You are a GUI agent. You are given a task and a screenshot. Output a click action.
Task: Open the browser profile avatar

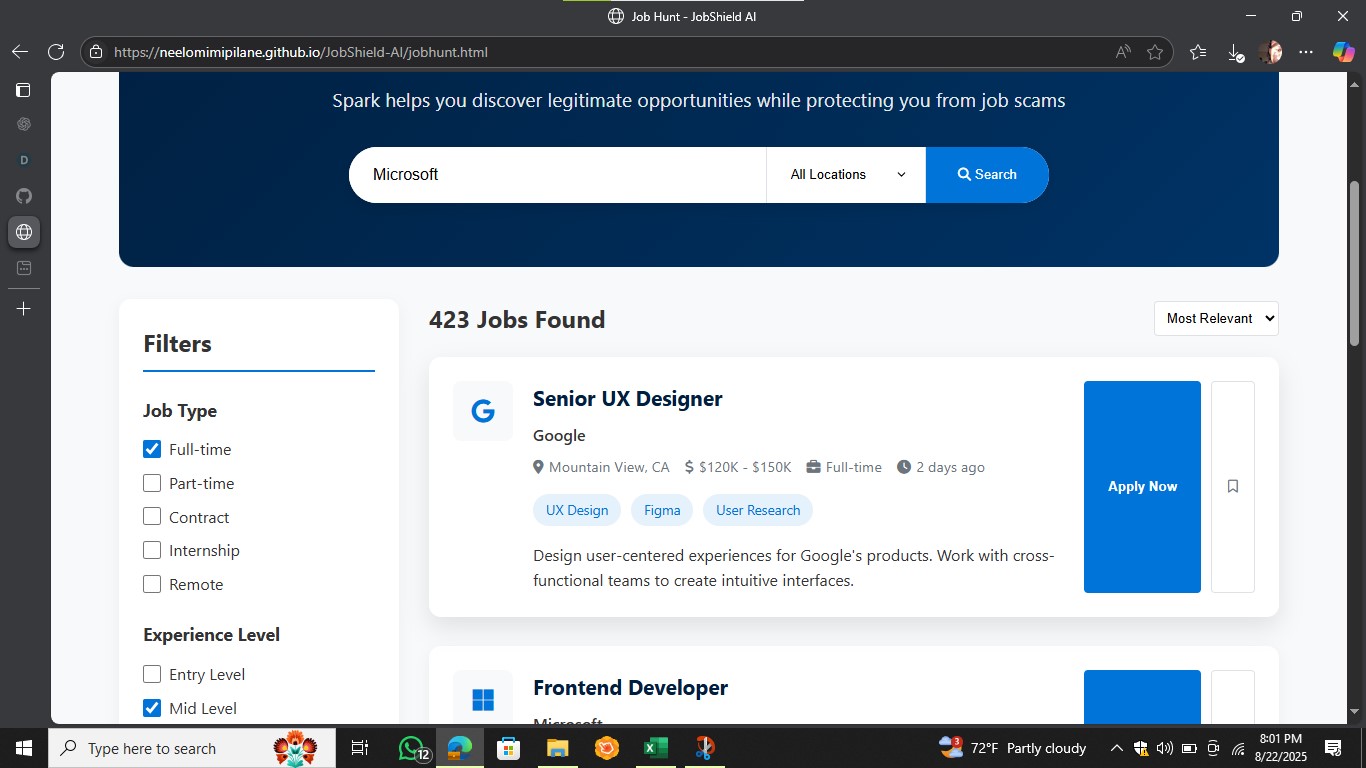click(x=1271, y=52)
